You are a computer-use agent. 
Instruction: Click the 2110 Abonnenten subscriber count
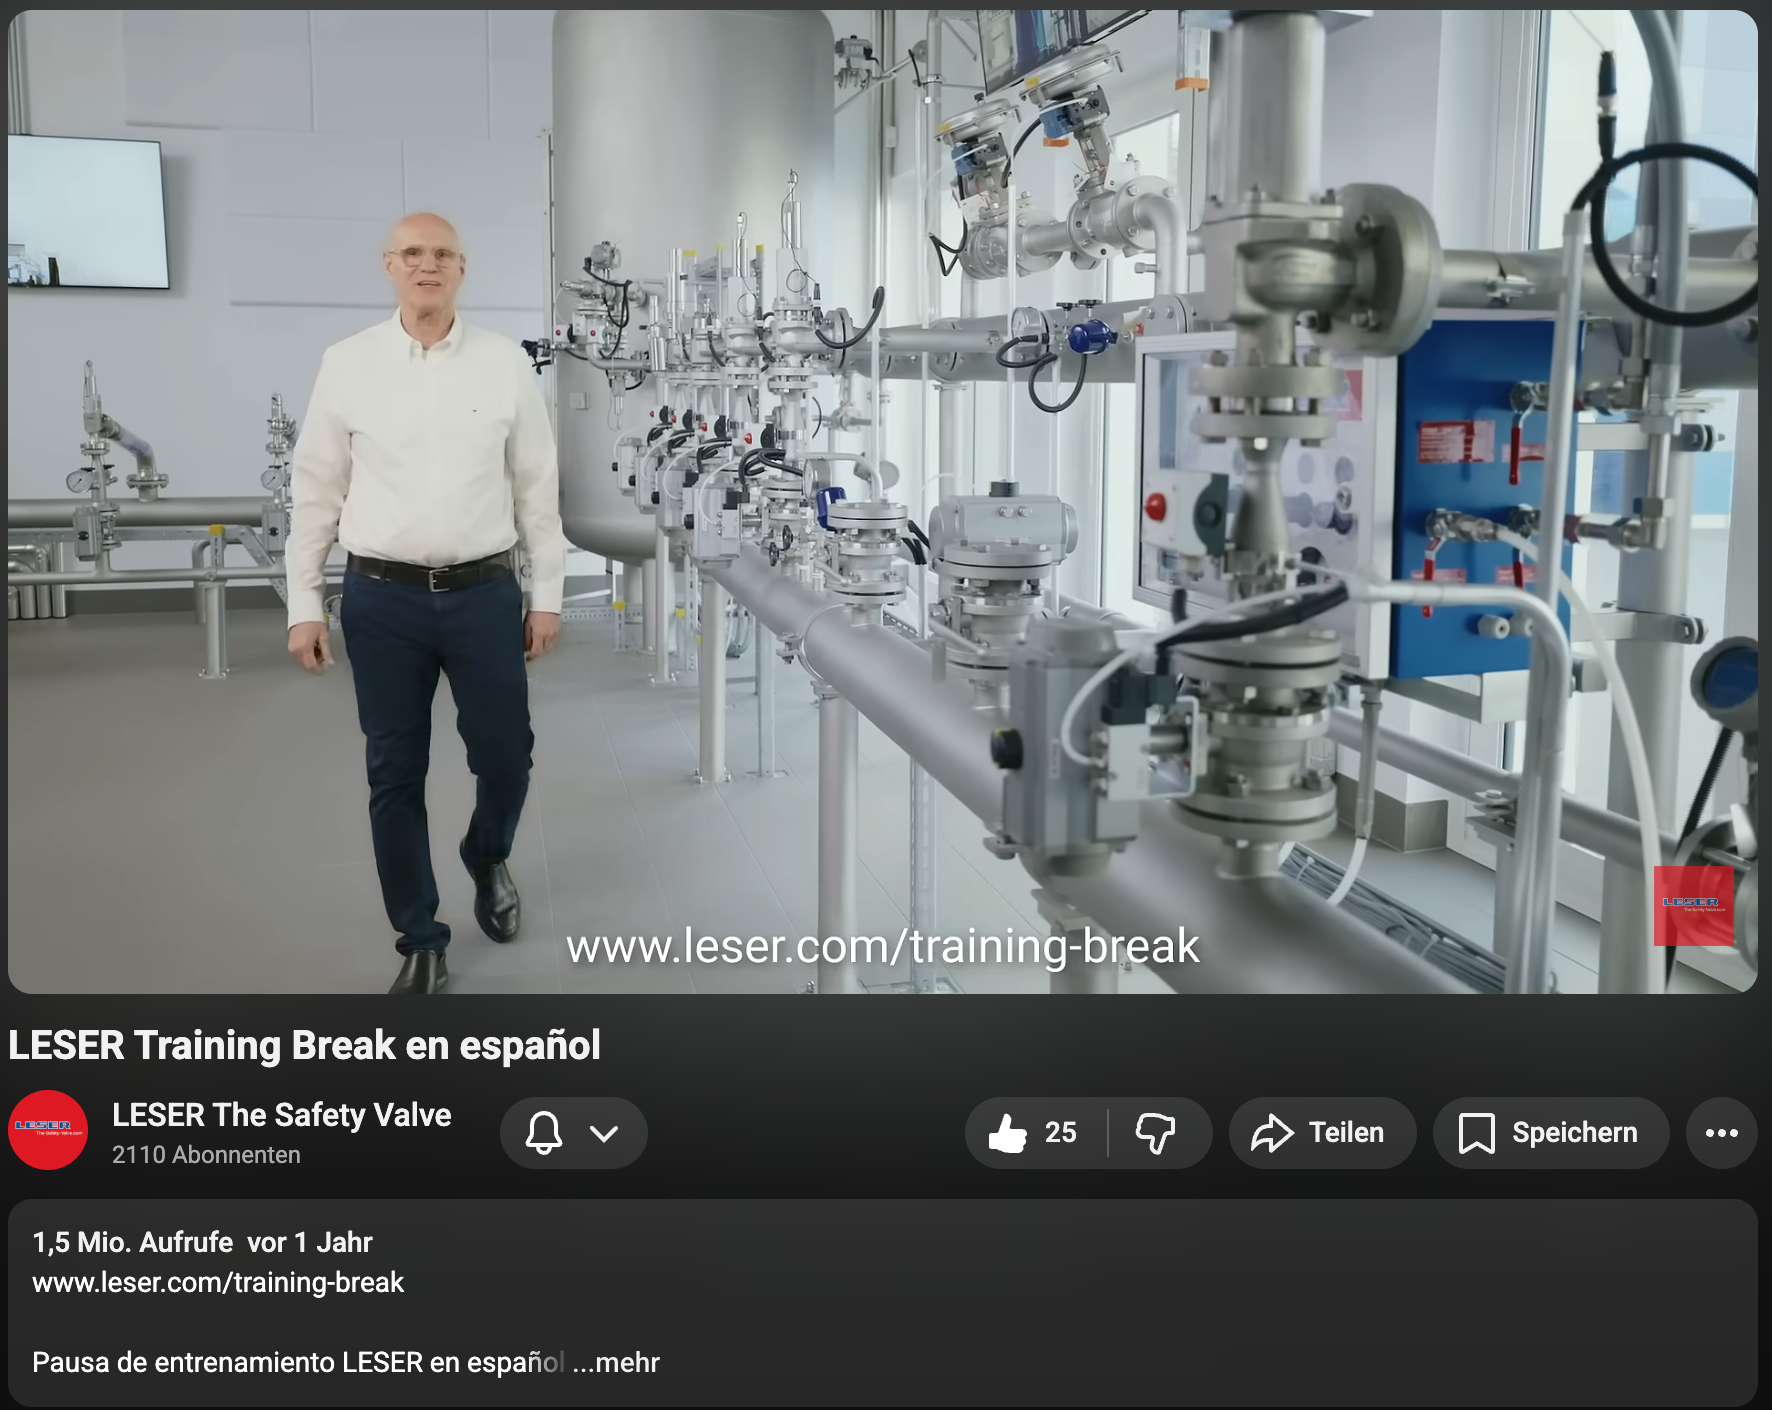(206, 1155)
